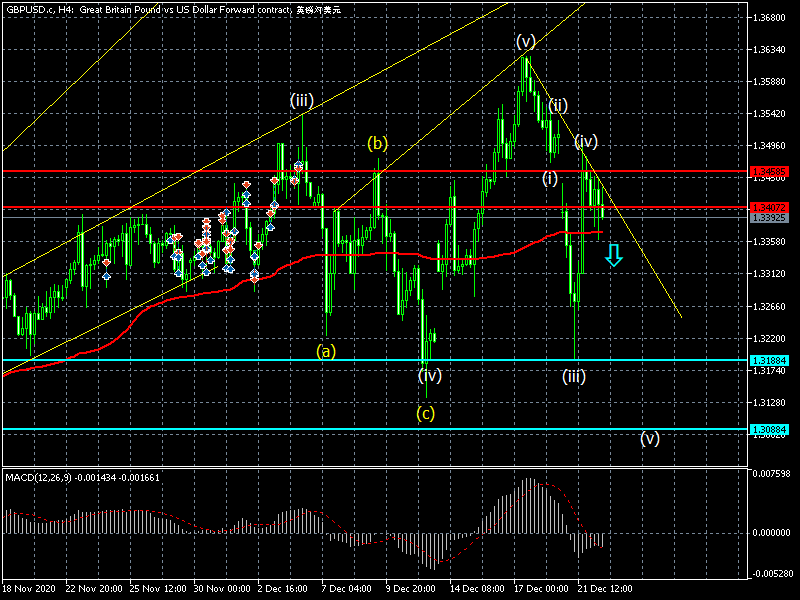Click the MACD(12,26,9) indicator label
800x600 pixels.
pyautogui.click(x=82, y=478)
